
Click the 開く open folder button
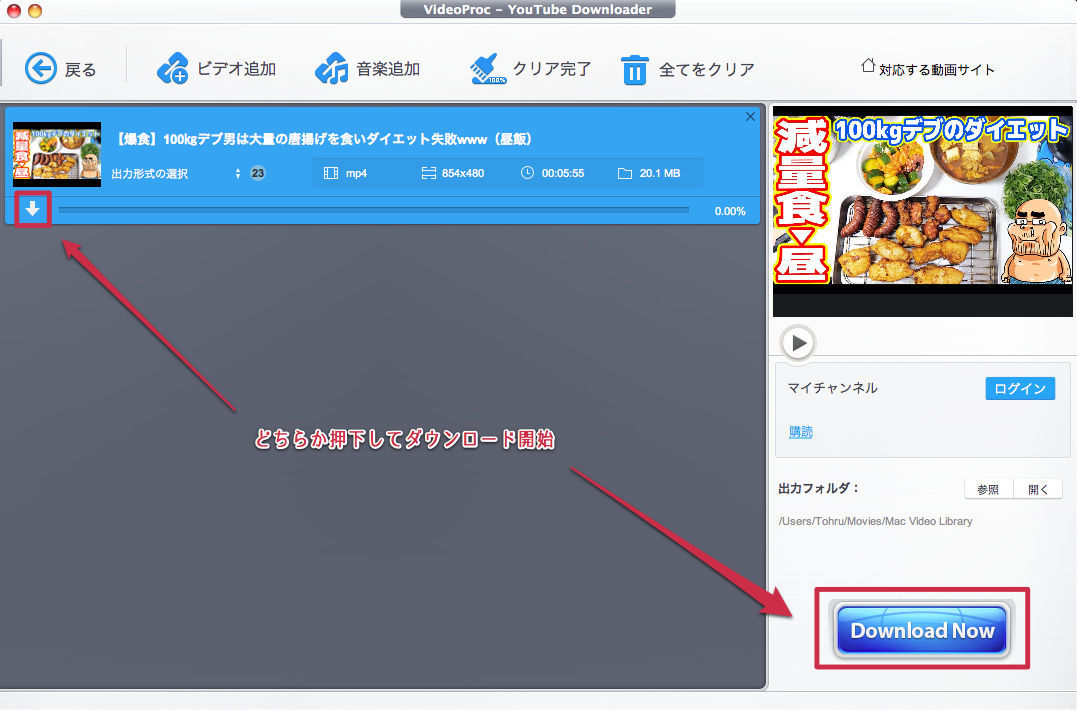(1038, 489)
